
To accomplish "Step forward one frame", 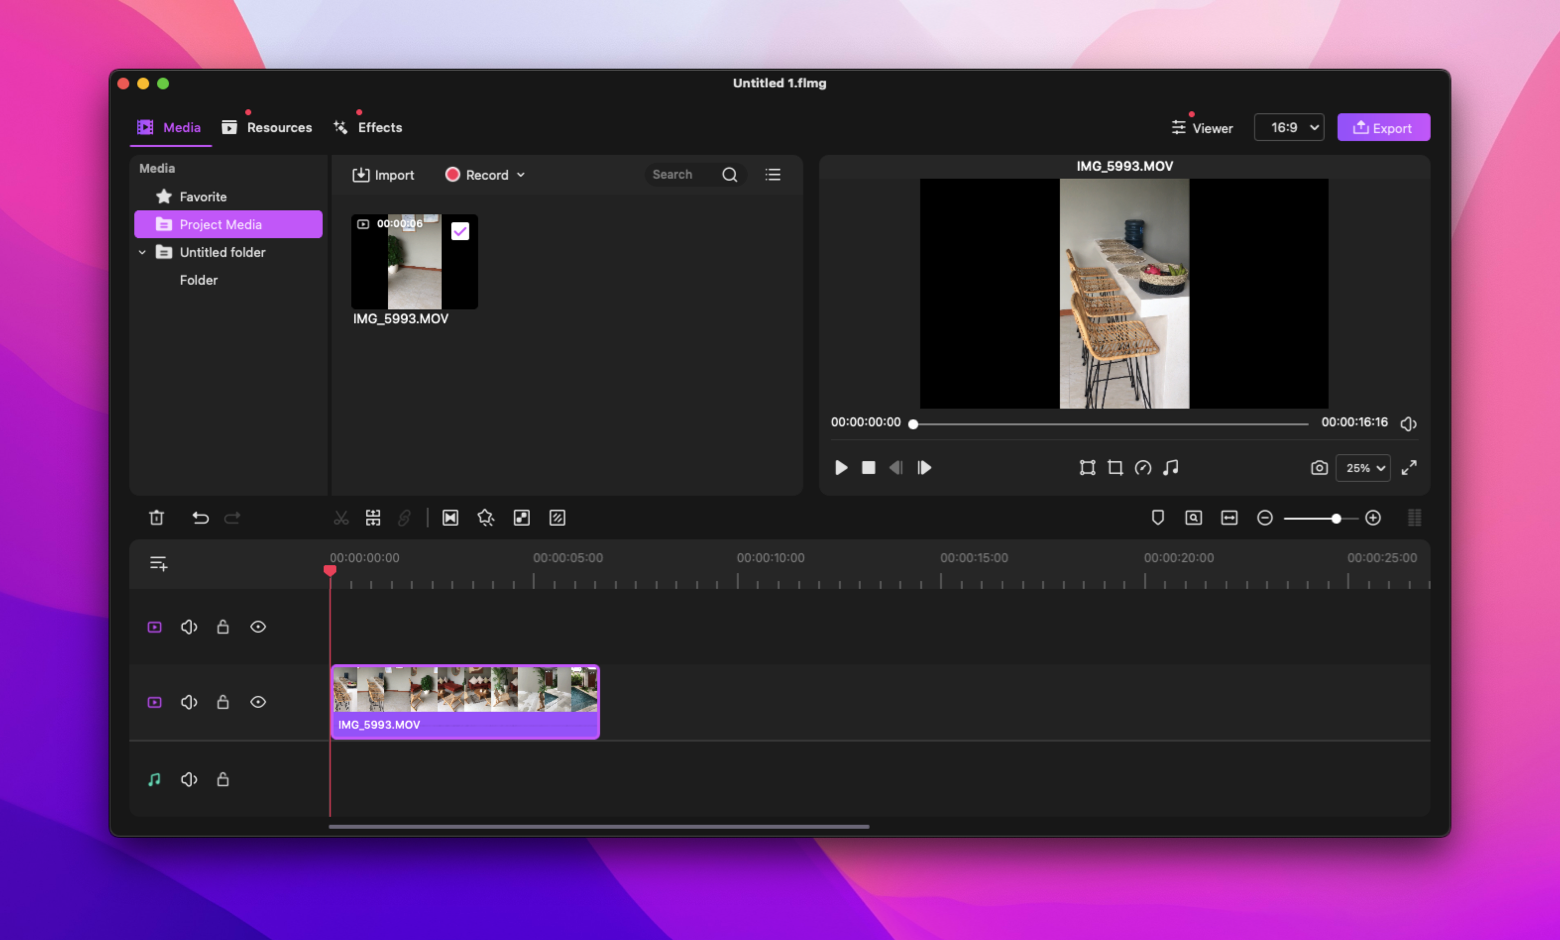I will pyautogui.click(x=924, y=468).
